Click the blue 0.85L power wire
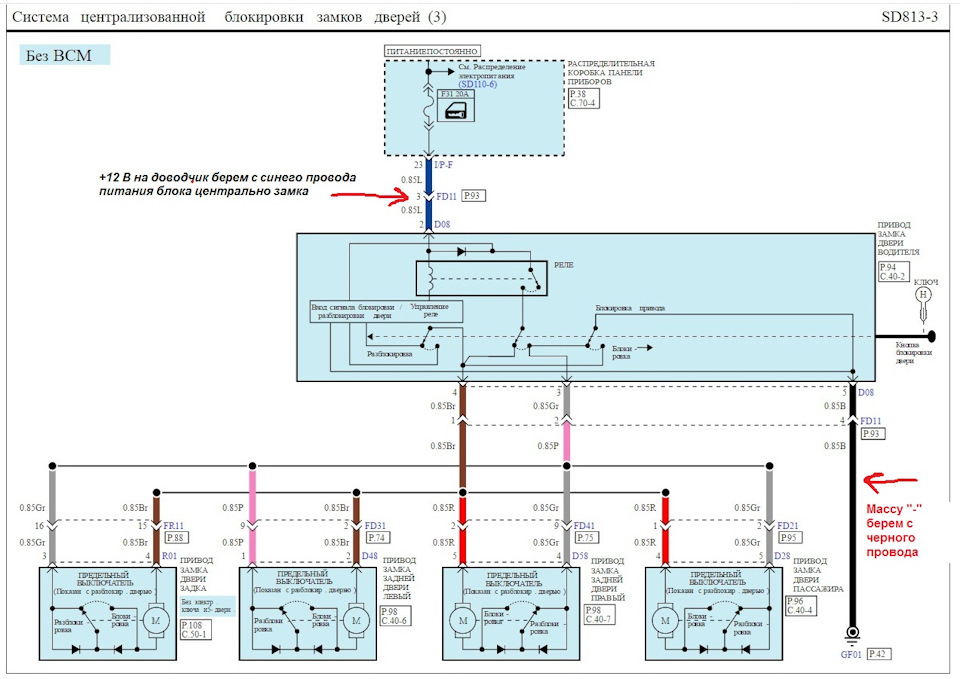Image resolution: width=960 pixels, height=679 pixels. 429,195
